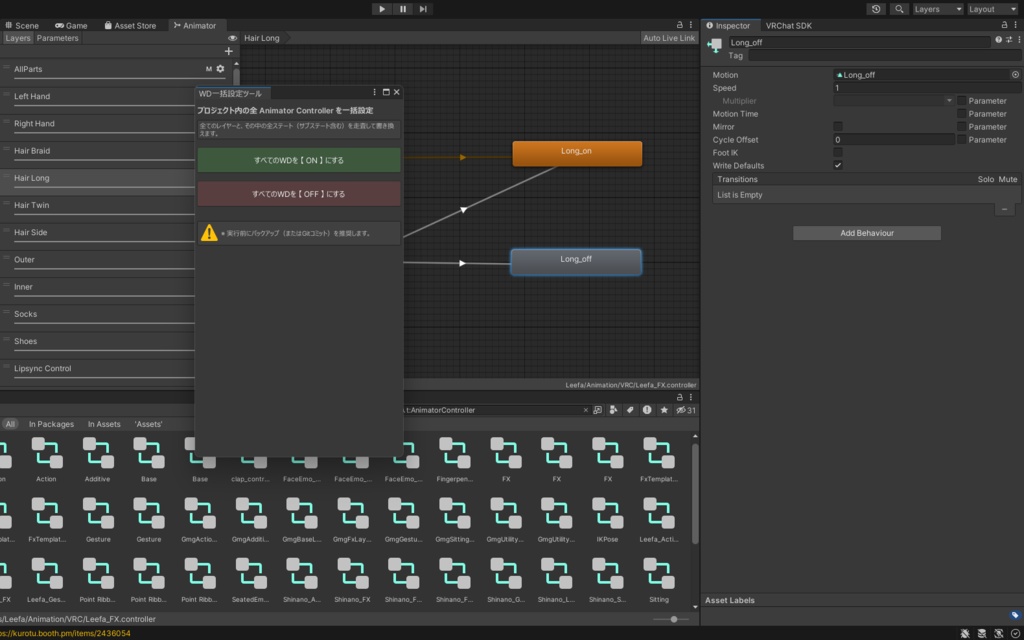This screenshot has height=640, width=1024.
Task: Click the object picker circle on the Motion field
Action: 1016,74
